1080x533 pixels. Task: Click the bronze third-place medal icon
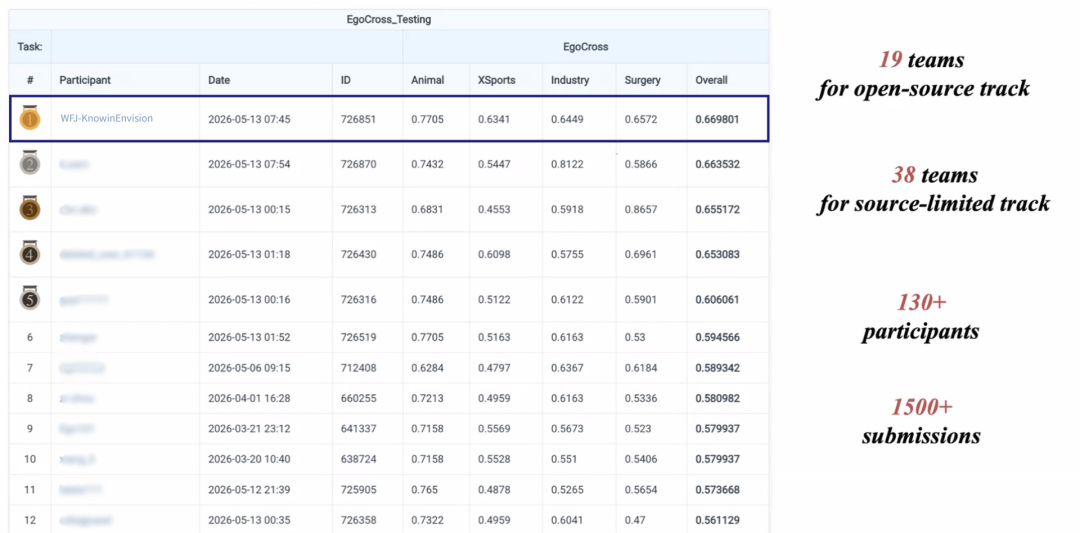(x=30, y=208)
